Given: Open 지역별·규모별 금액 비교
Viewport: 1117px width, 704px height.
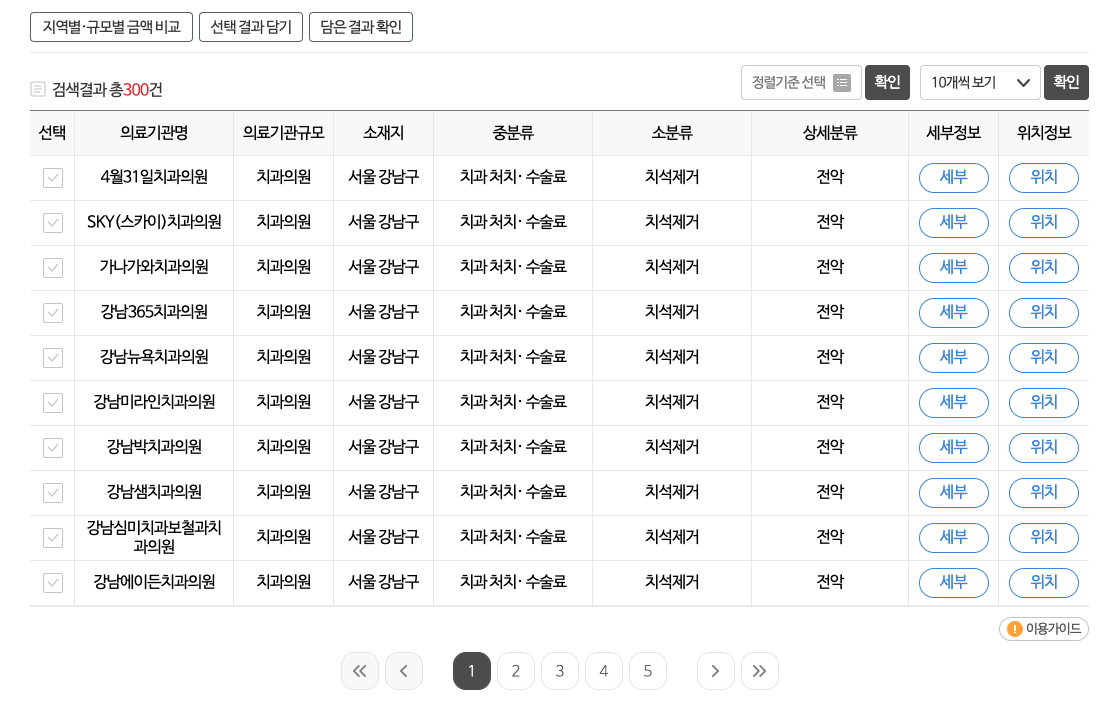Looking at the screenshot, I should pos(111,27).
